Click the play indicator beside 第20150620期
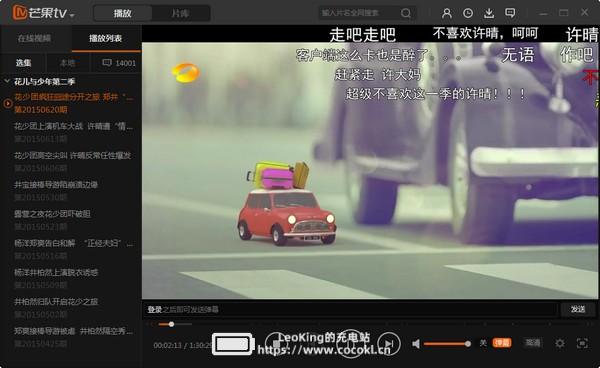 pos(7,103)
